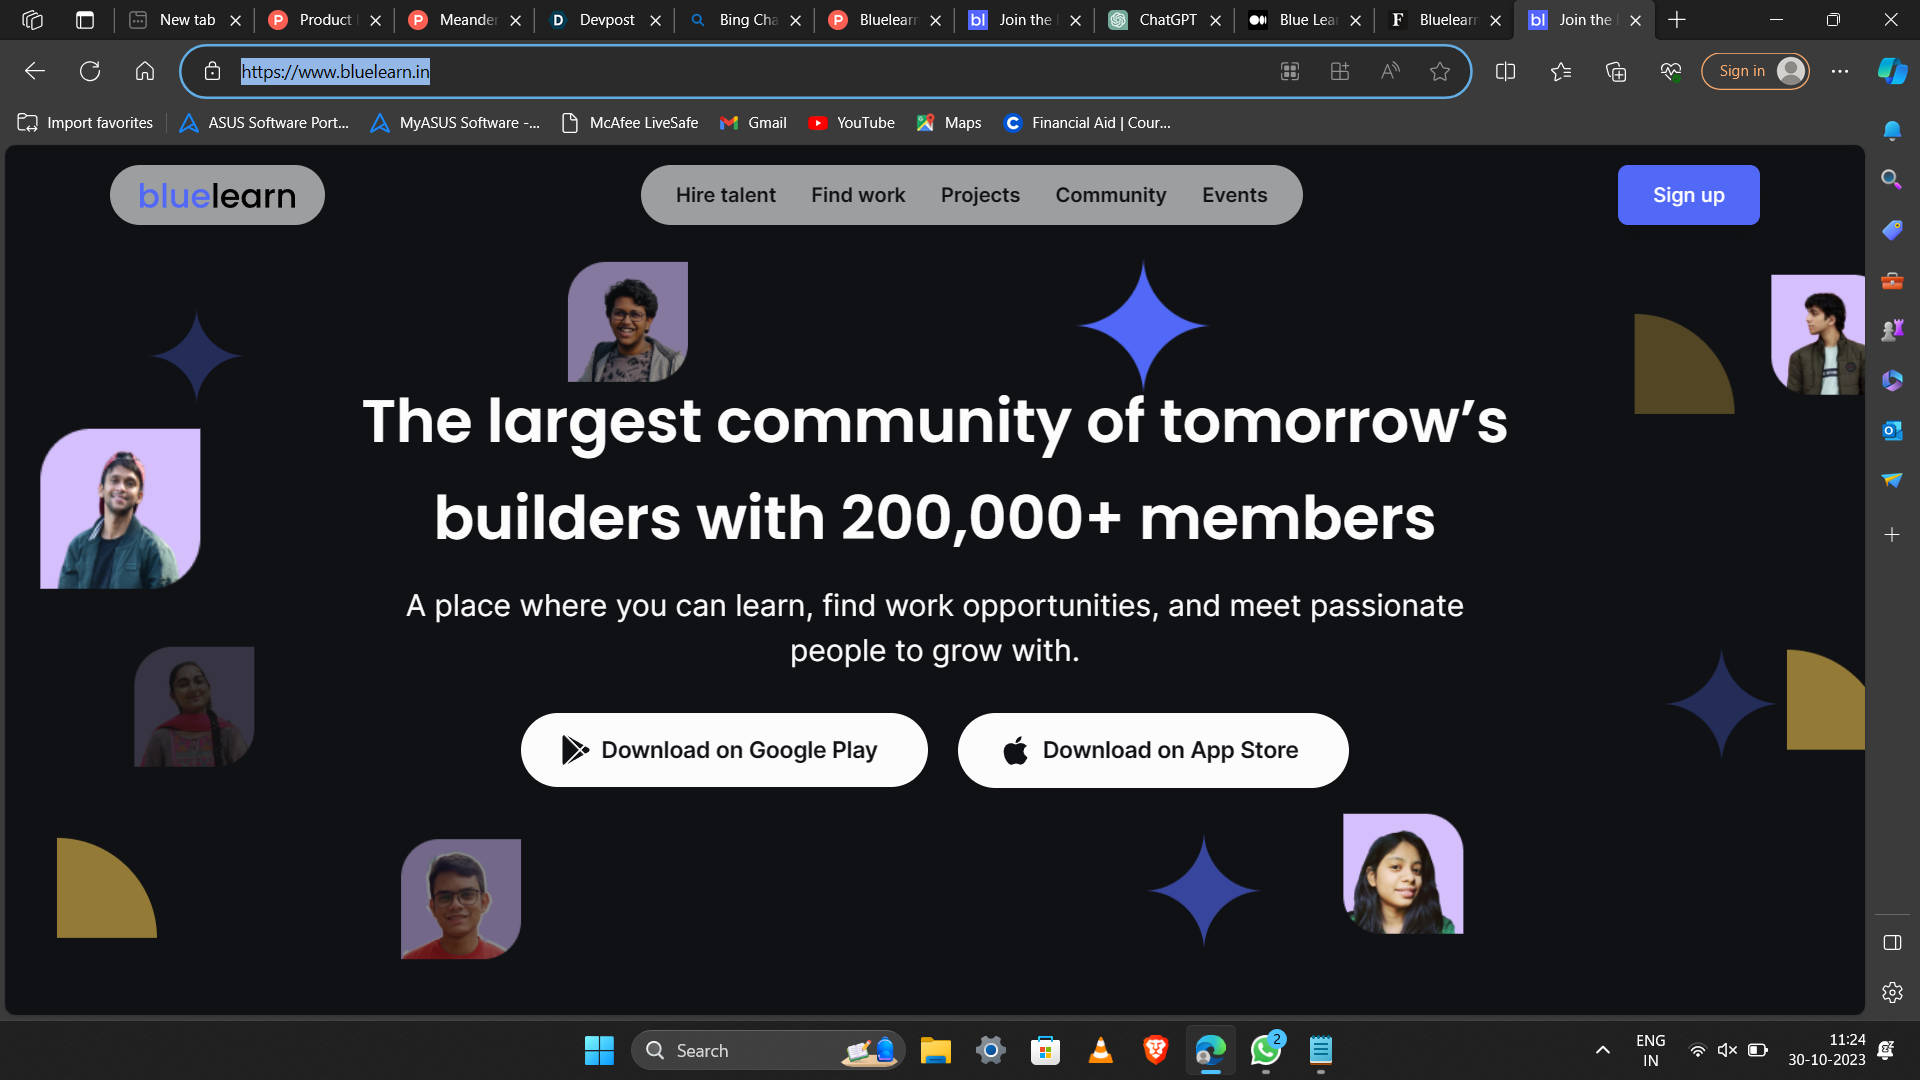Open split screen view icon

point(1505,71)
